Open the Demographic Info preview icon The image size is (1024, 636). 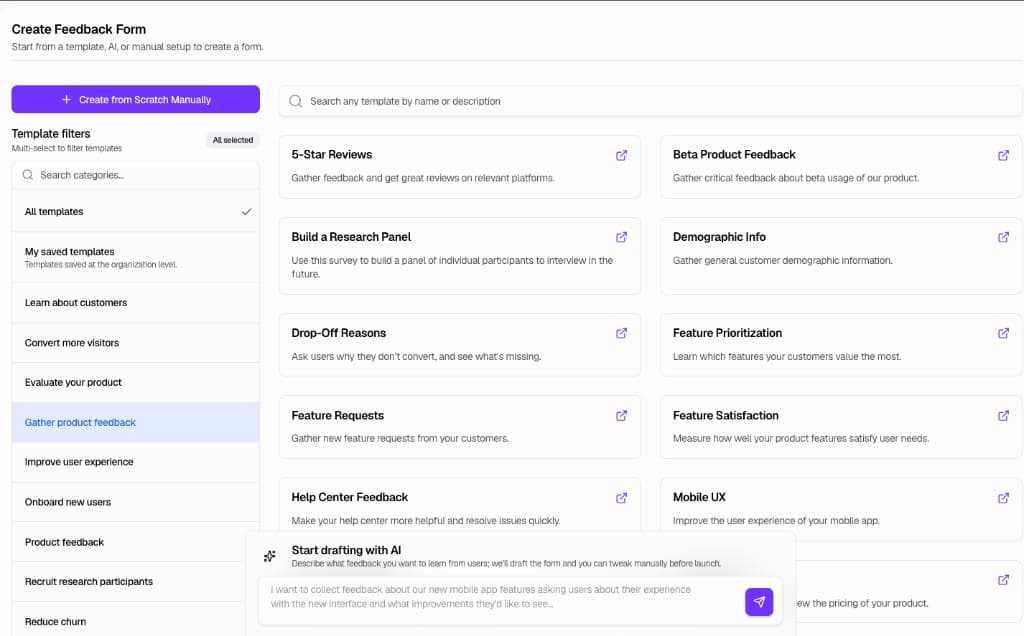tap(1003, 237)
